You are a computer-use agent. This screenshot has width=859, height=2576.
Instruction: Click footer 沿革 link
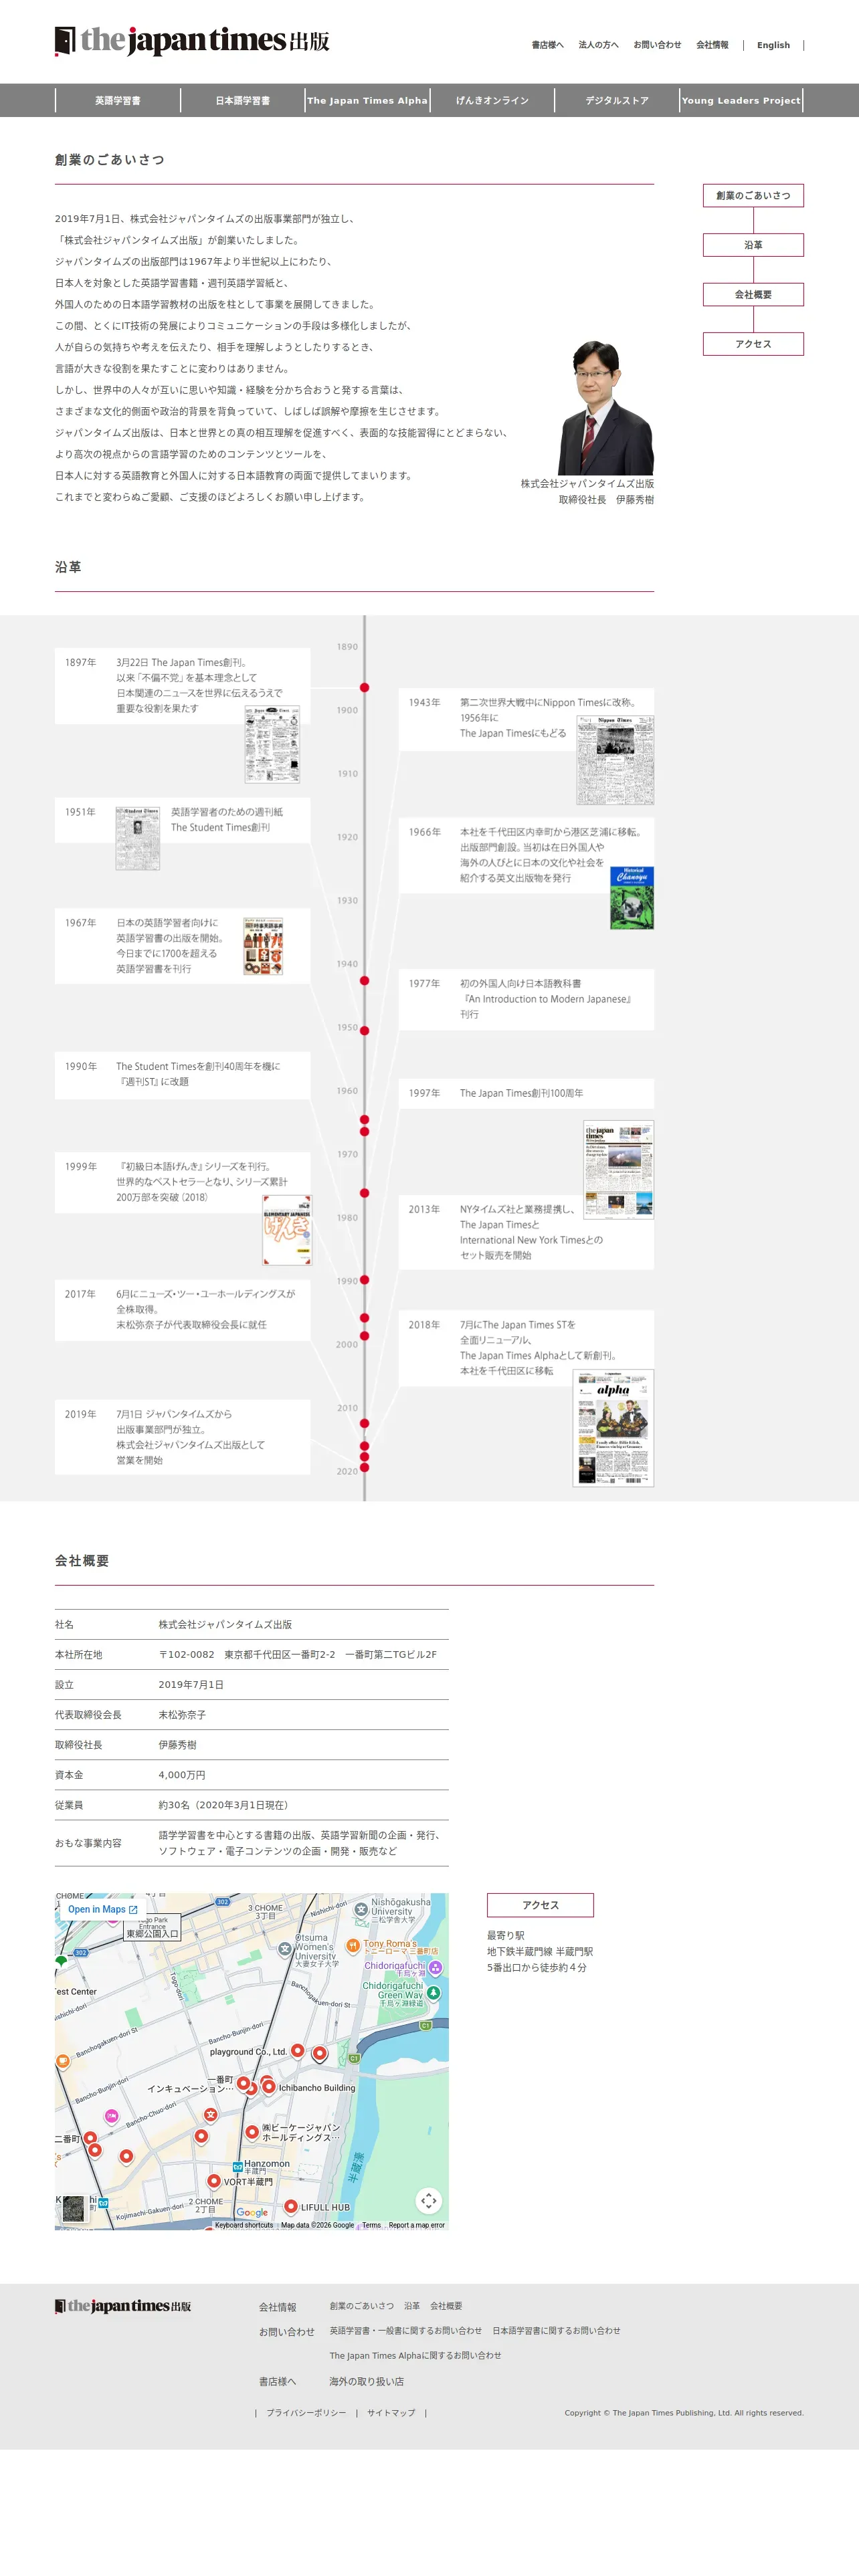tap(412, 2306)
